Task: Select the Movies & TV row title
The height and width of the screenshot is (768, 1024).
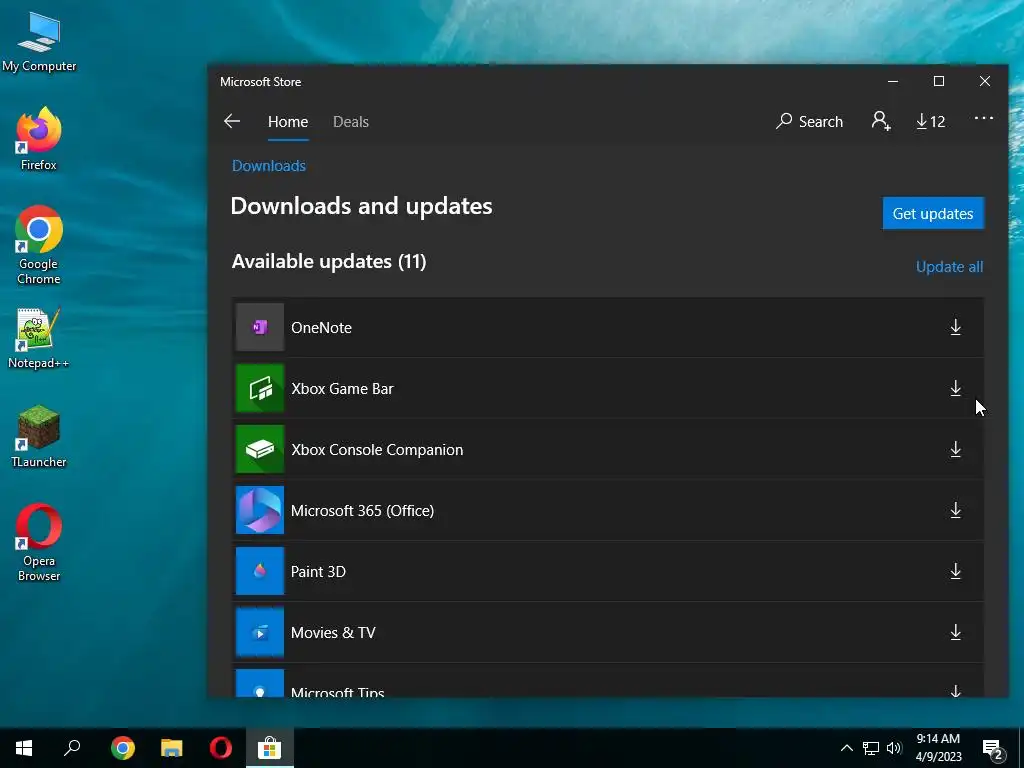Action: 333,633
